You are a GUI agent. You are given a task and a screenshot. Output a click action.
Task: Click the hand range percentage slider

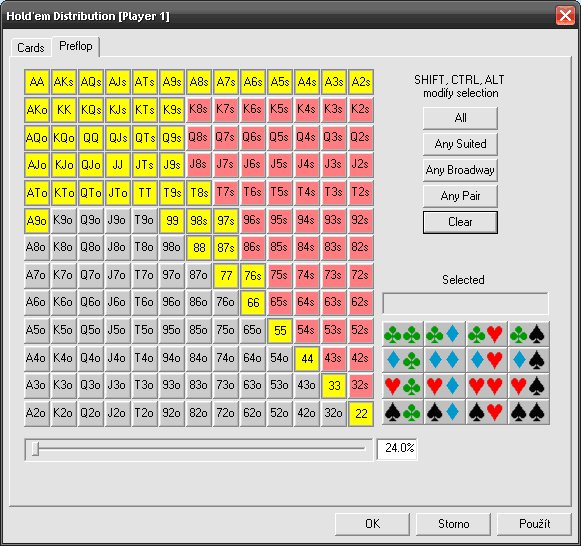coord(199,449)
